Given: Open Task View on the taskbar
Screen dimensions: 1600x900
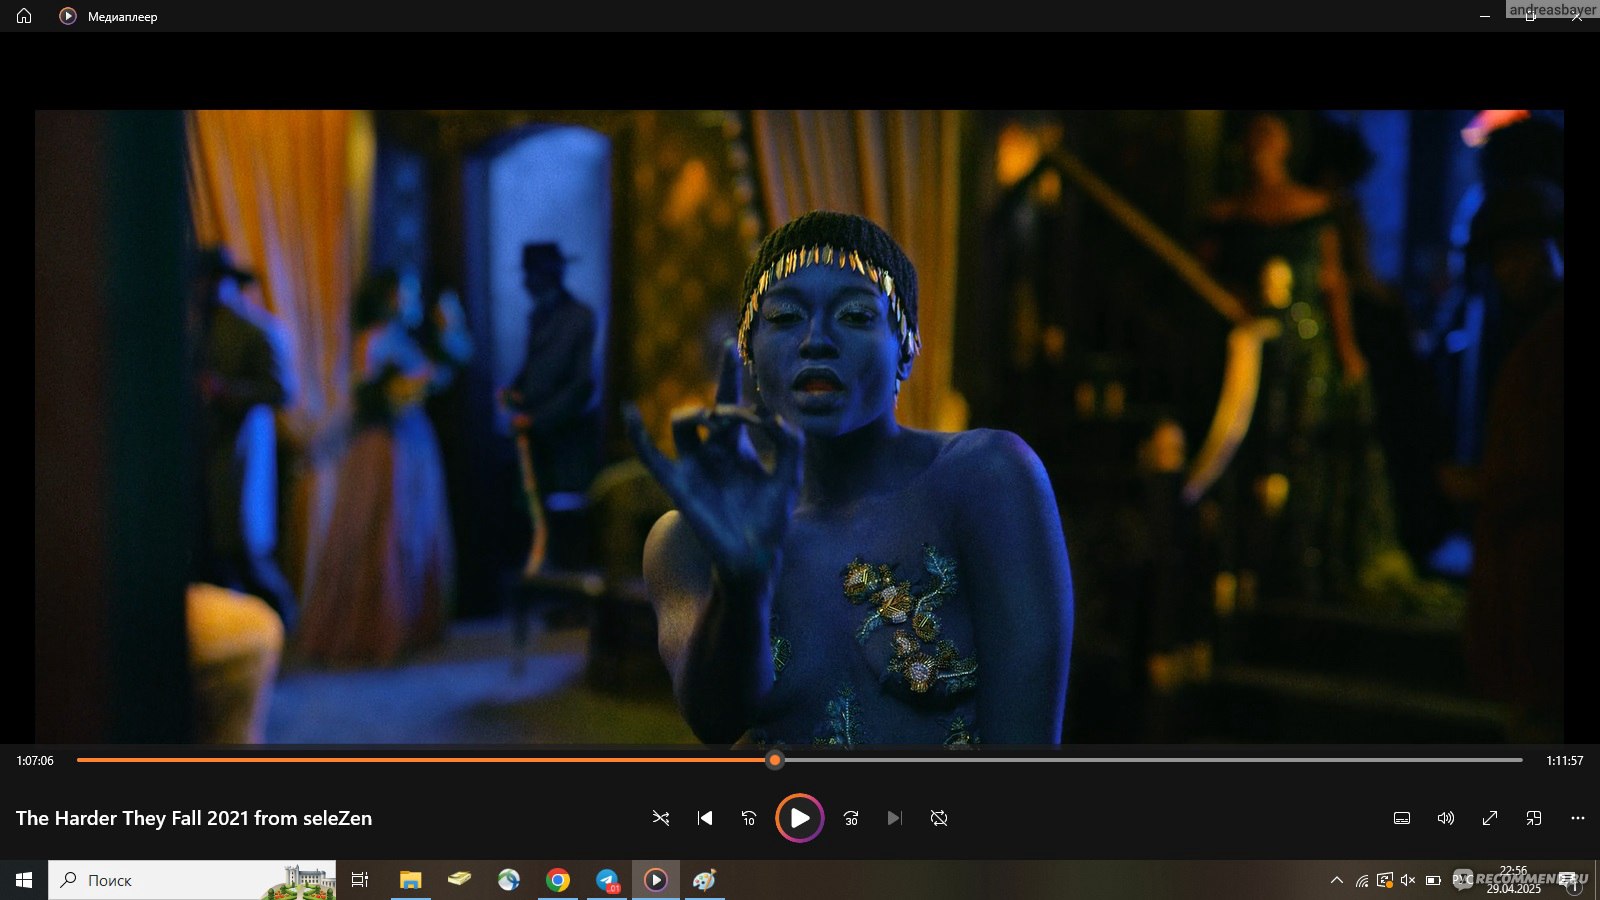Looking at the screenshot, I should point(360,880).
